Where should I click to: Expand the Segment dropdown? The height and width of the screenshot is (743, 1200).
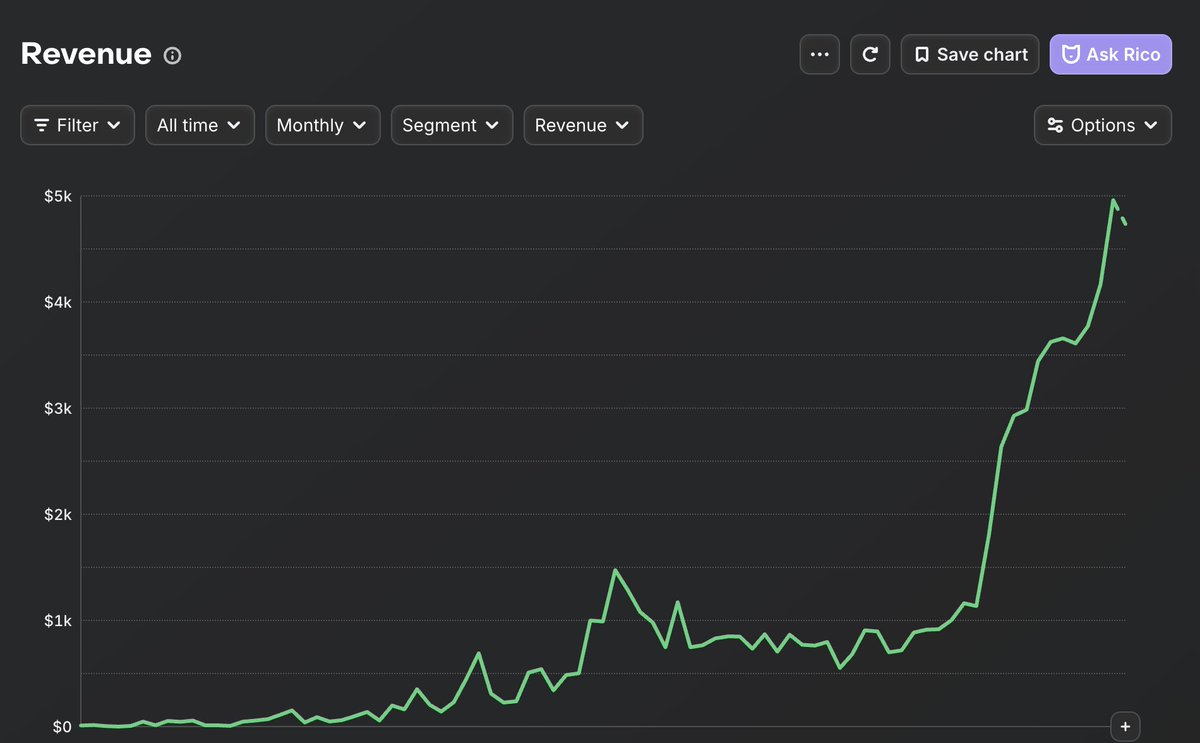tap(452, 125)
